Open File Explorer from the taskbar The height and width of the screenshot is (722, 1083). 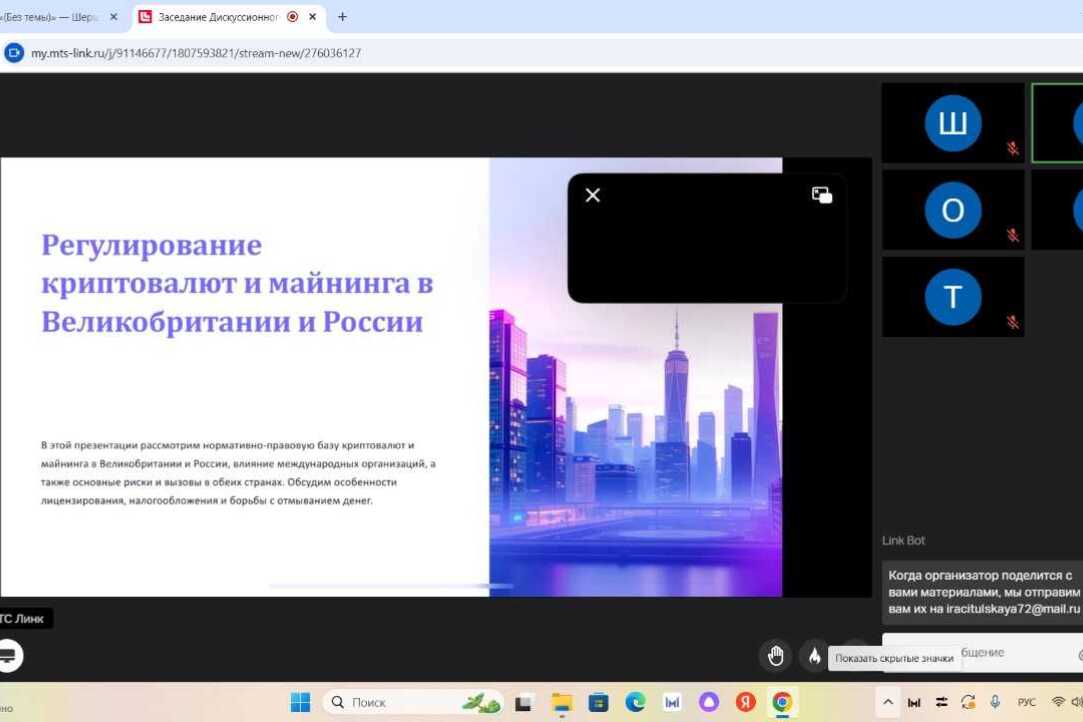click(562, 703)
